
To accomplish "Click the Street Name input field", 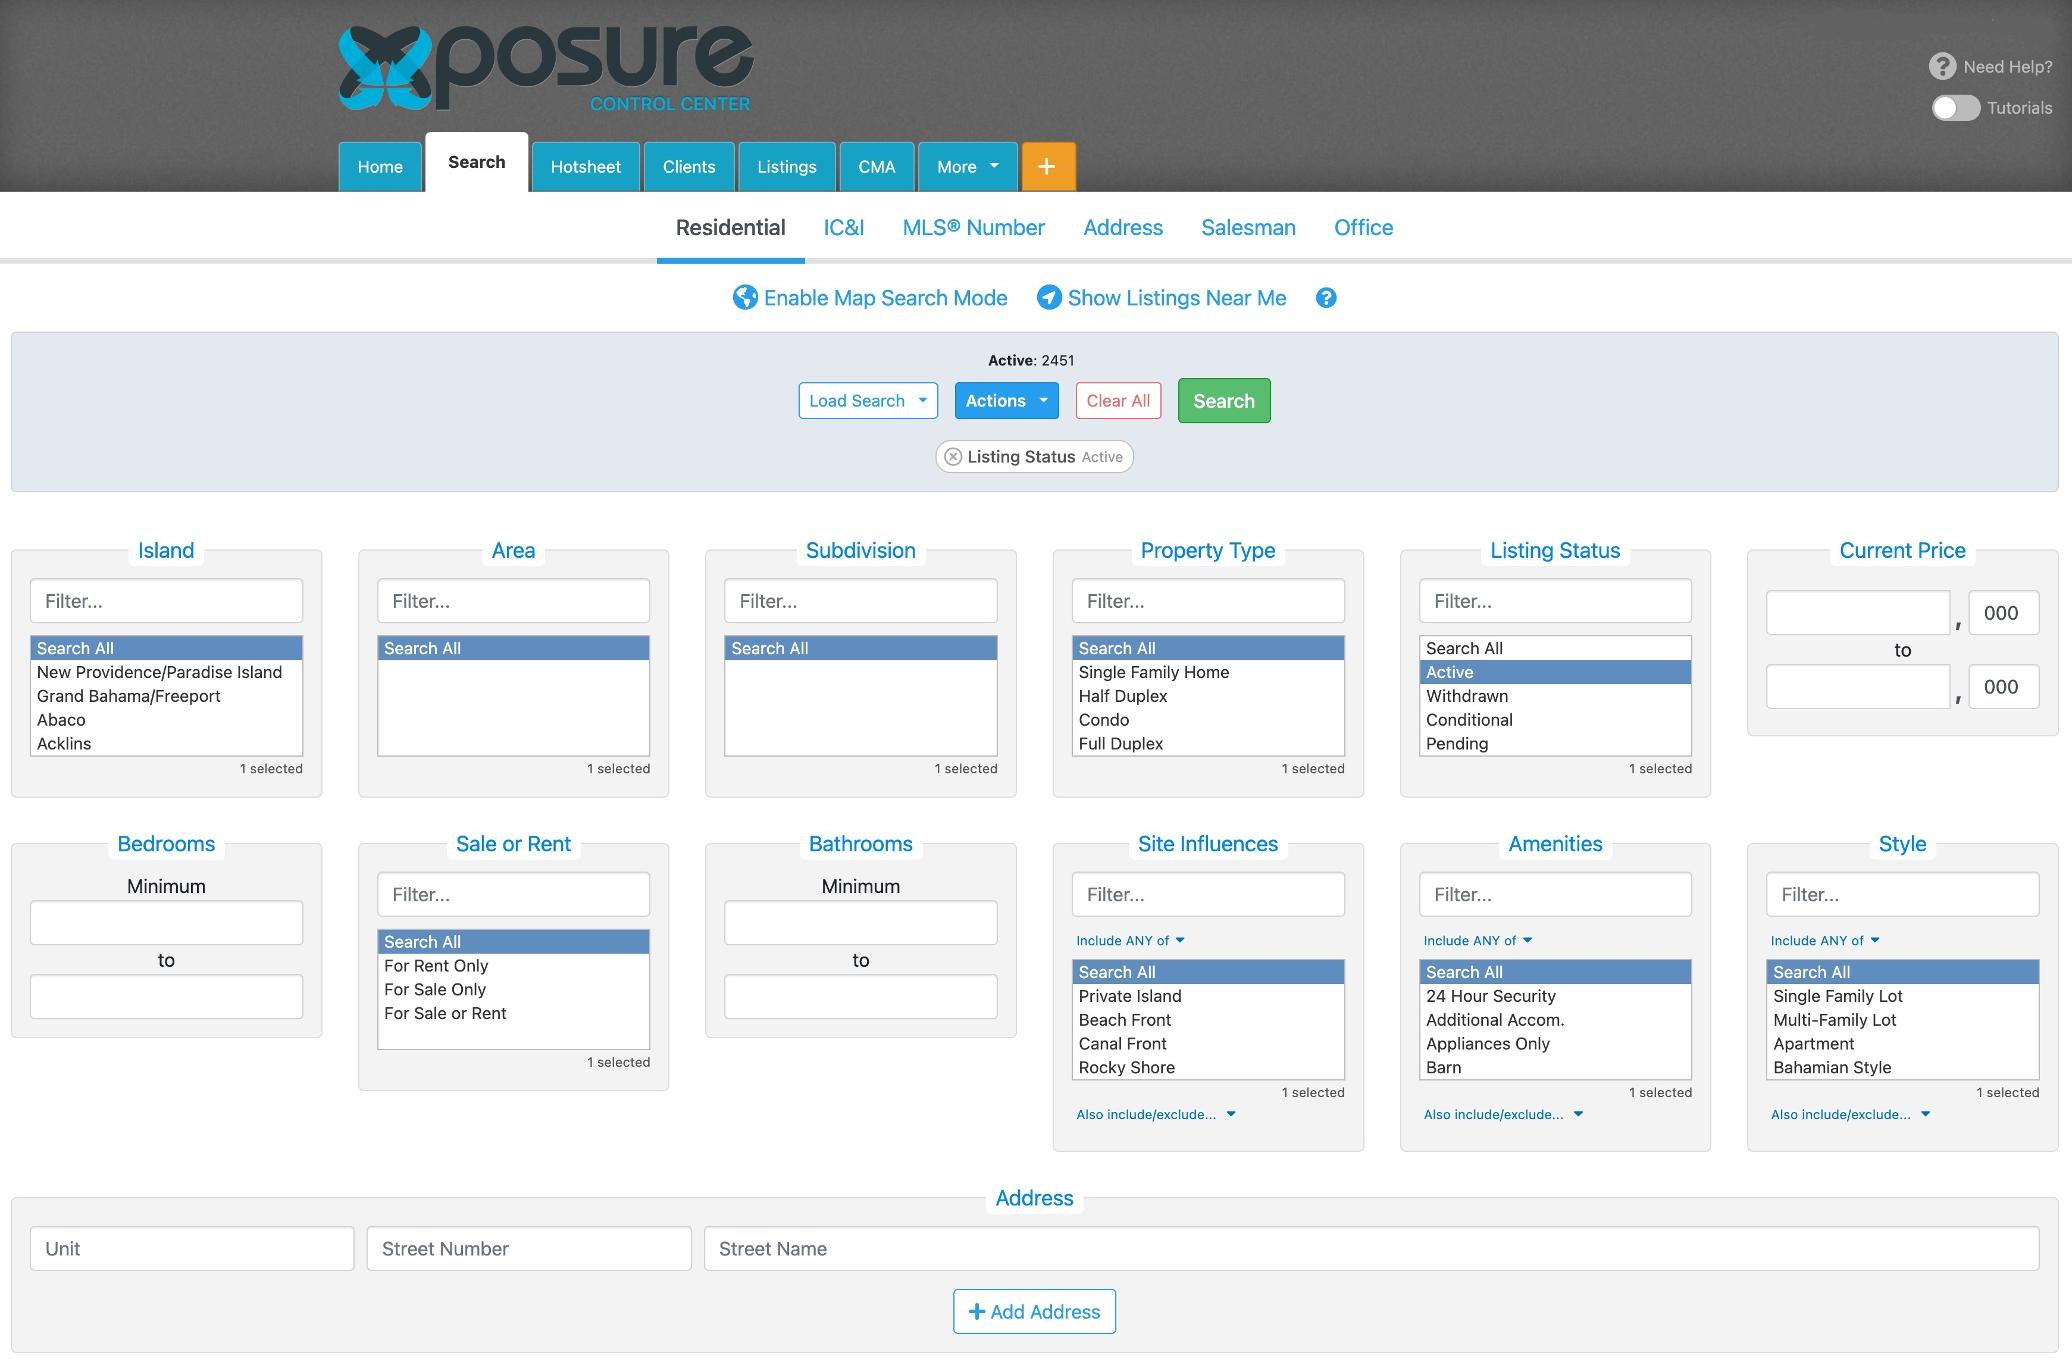I will pos(1370,1249).
